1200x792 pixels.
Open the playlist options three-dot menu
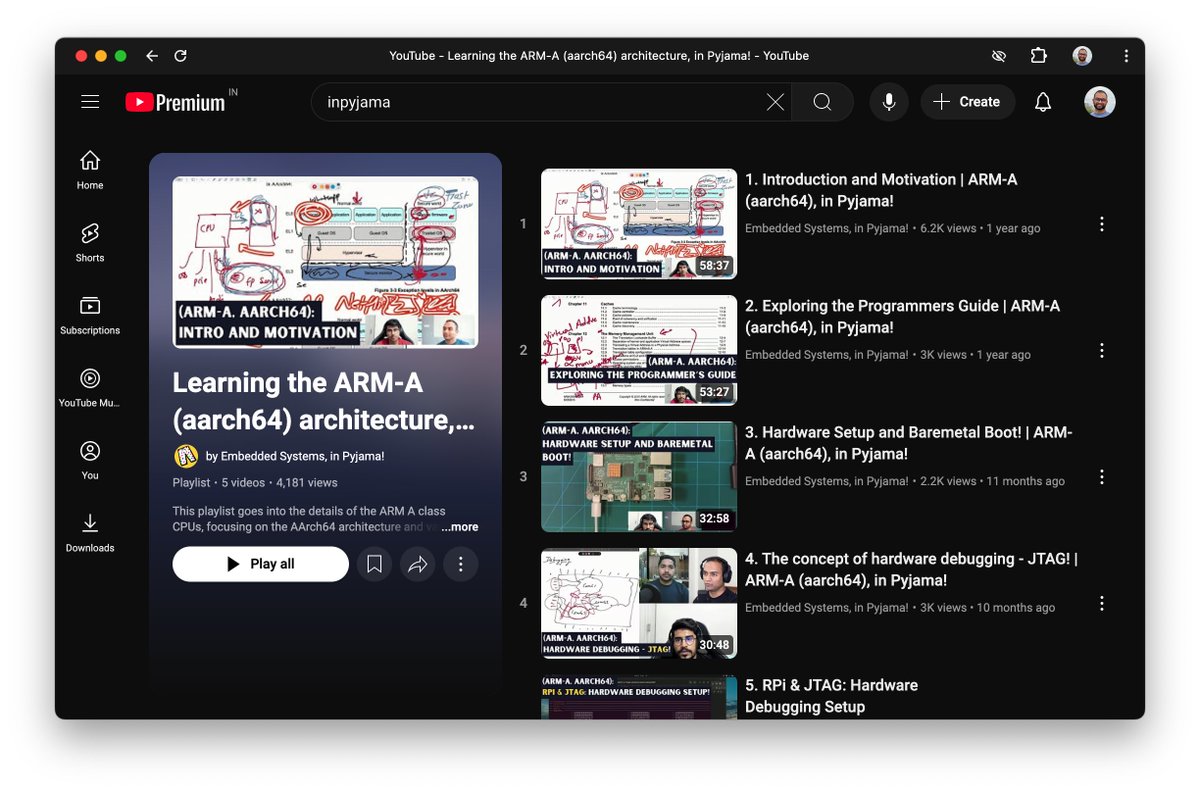pos(461,564)
